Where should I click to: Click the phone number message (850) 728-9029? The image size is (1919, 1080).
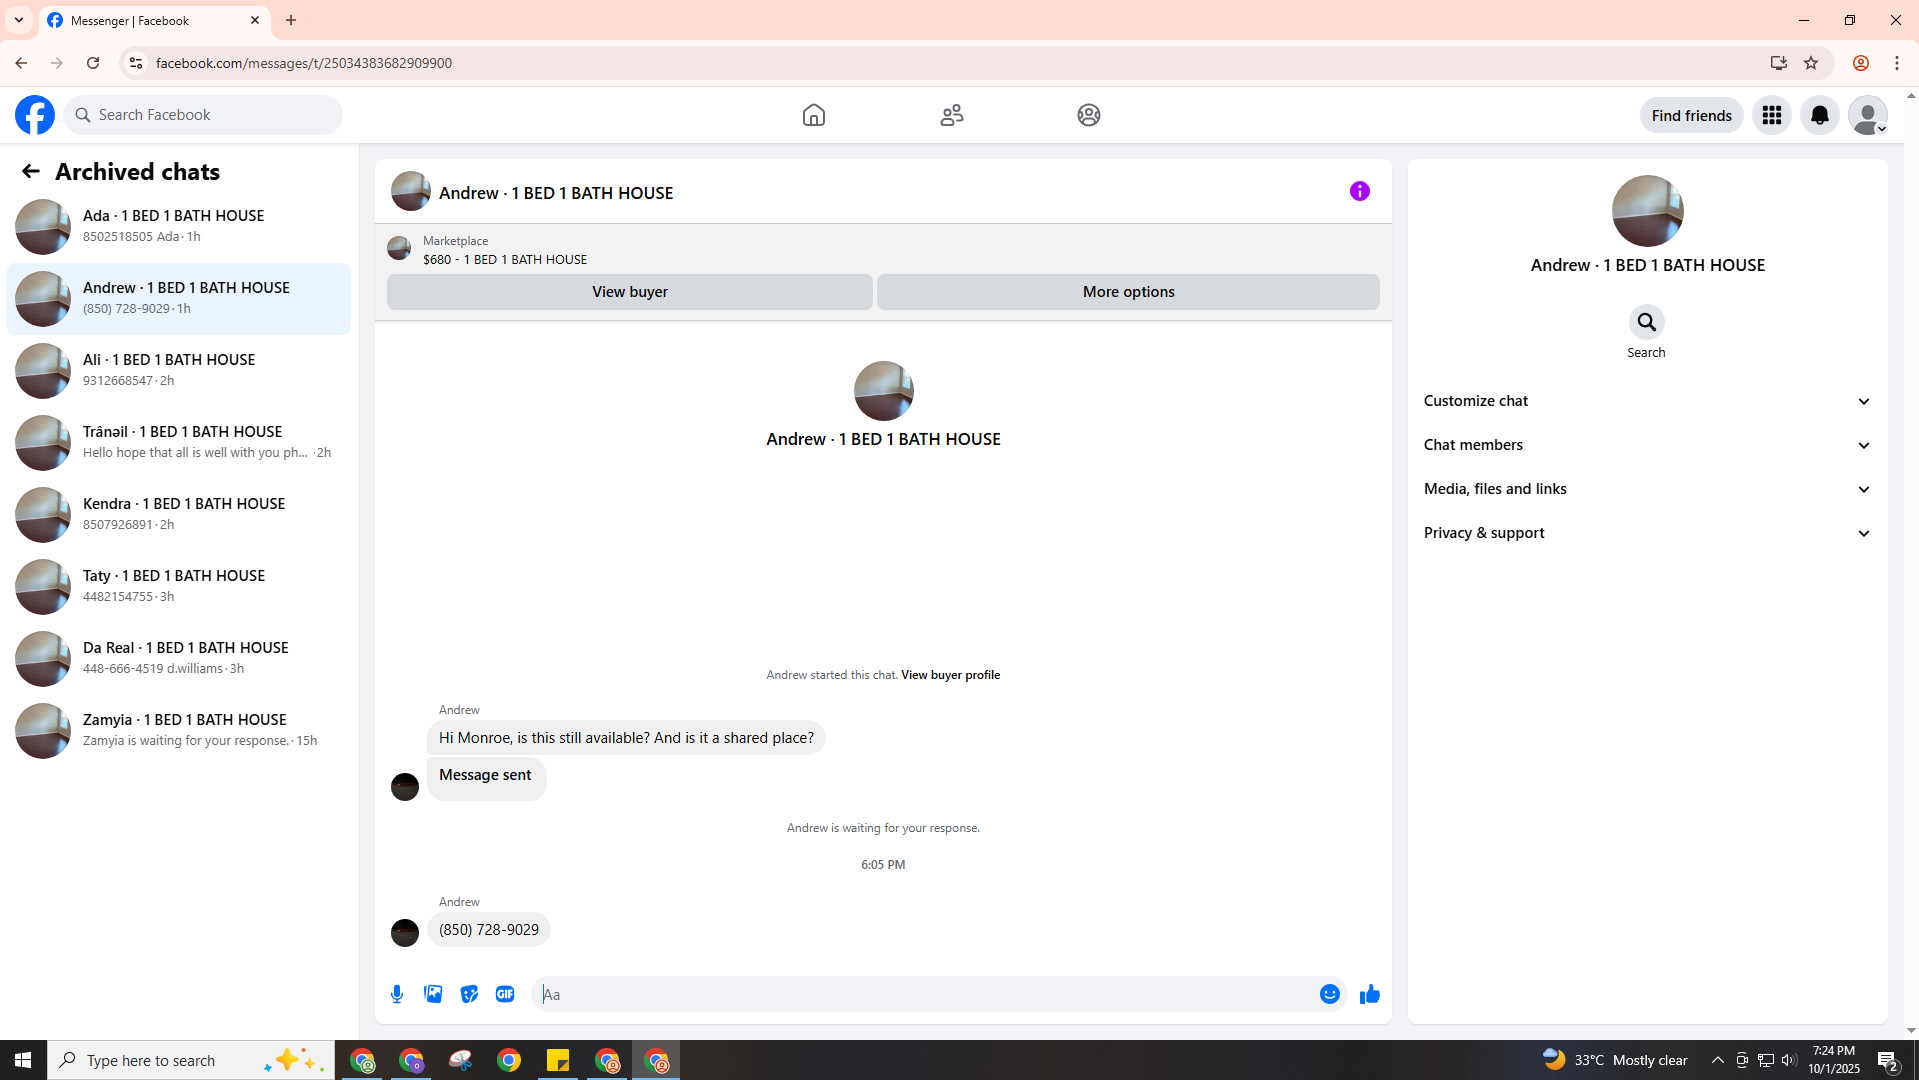coord(489,930)
